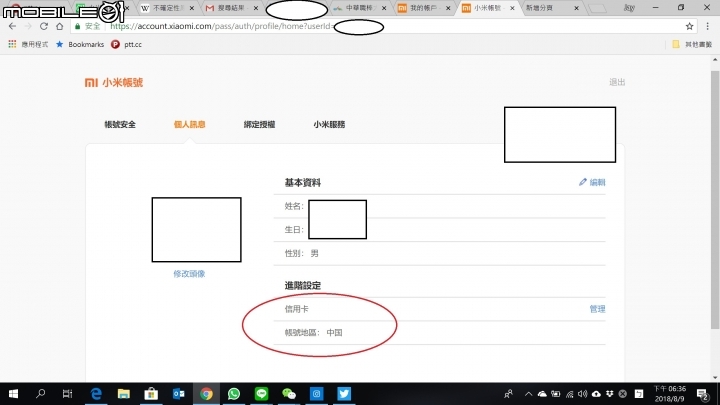
Task: Click the page vertical scrollbar
Action: 714,200
